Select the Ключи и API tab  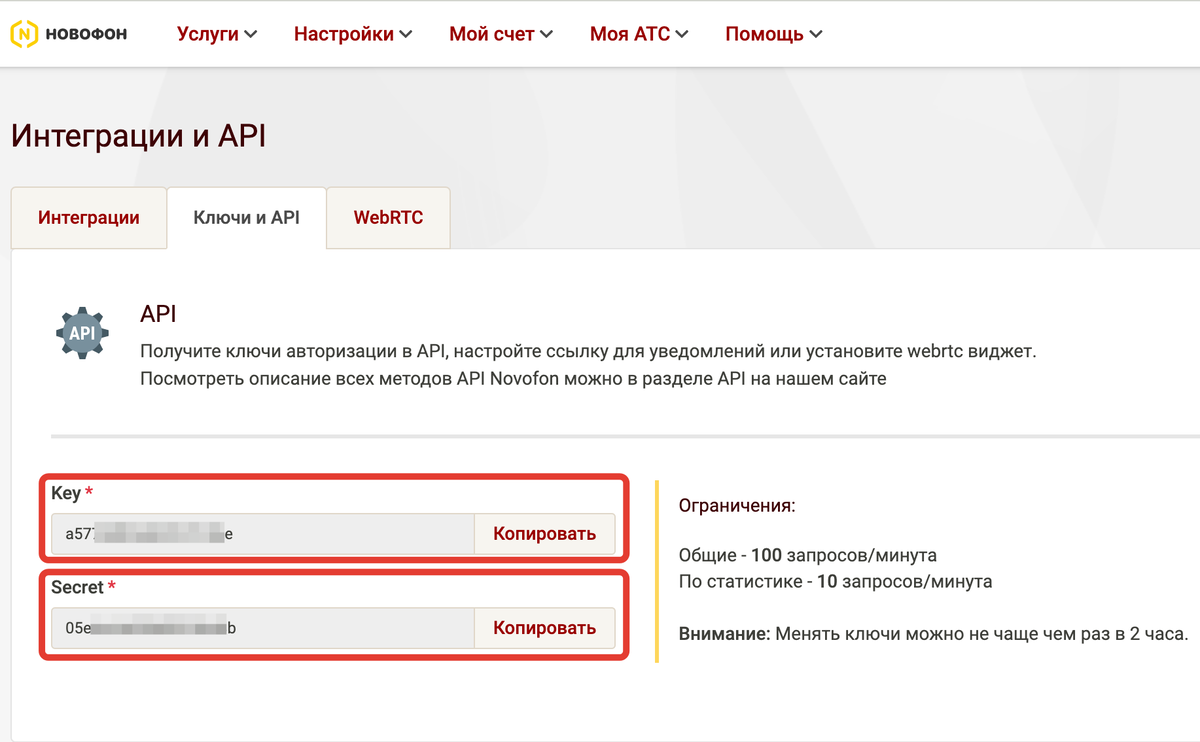247,218
